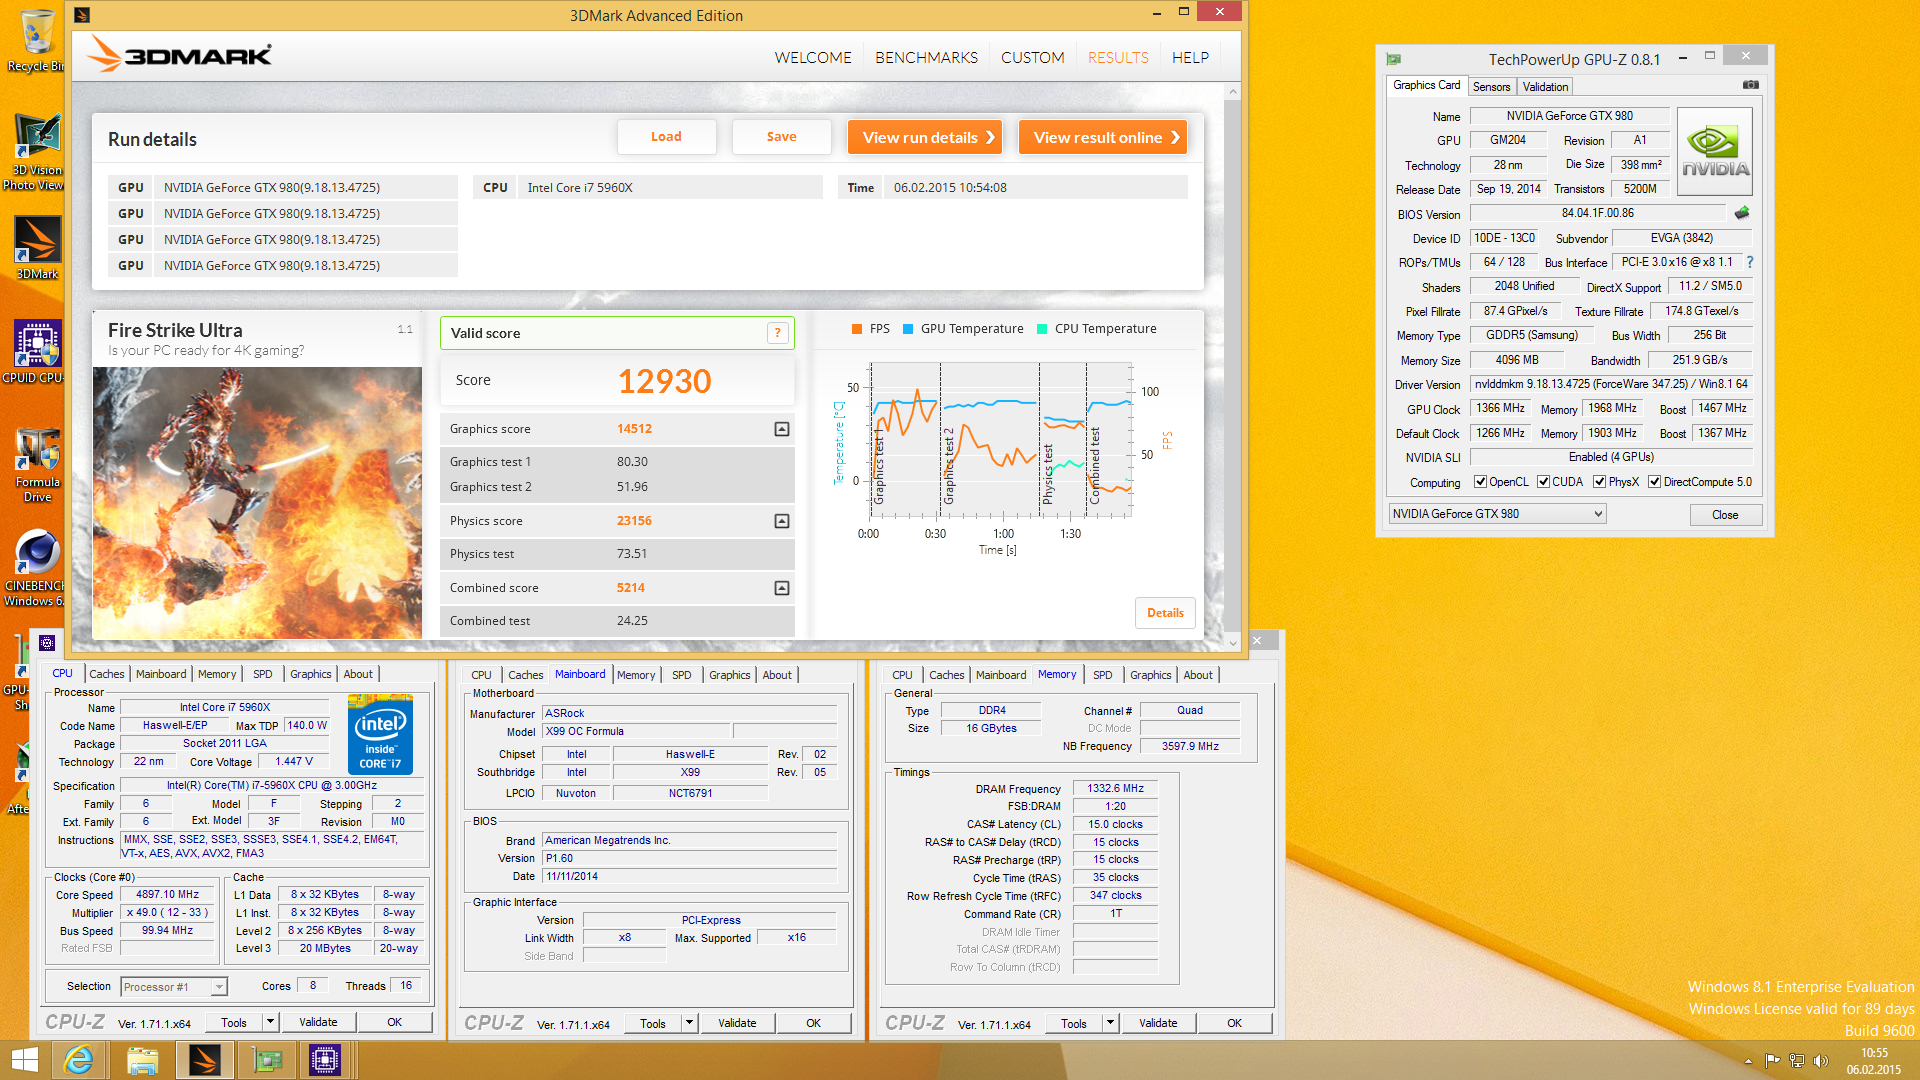Click the 3DMark vertical scrollbar
This screenshot has width=1920, height=1080.
coord(1232,366)
